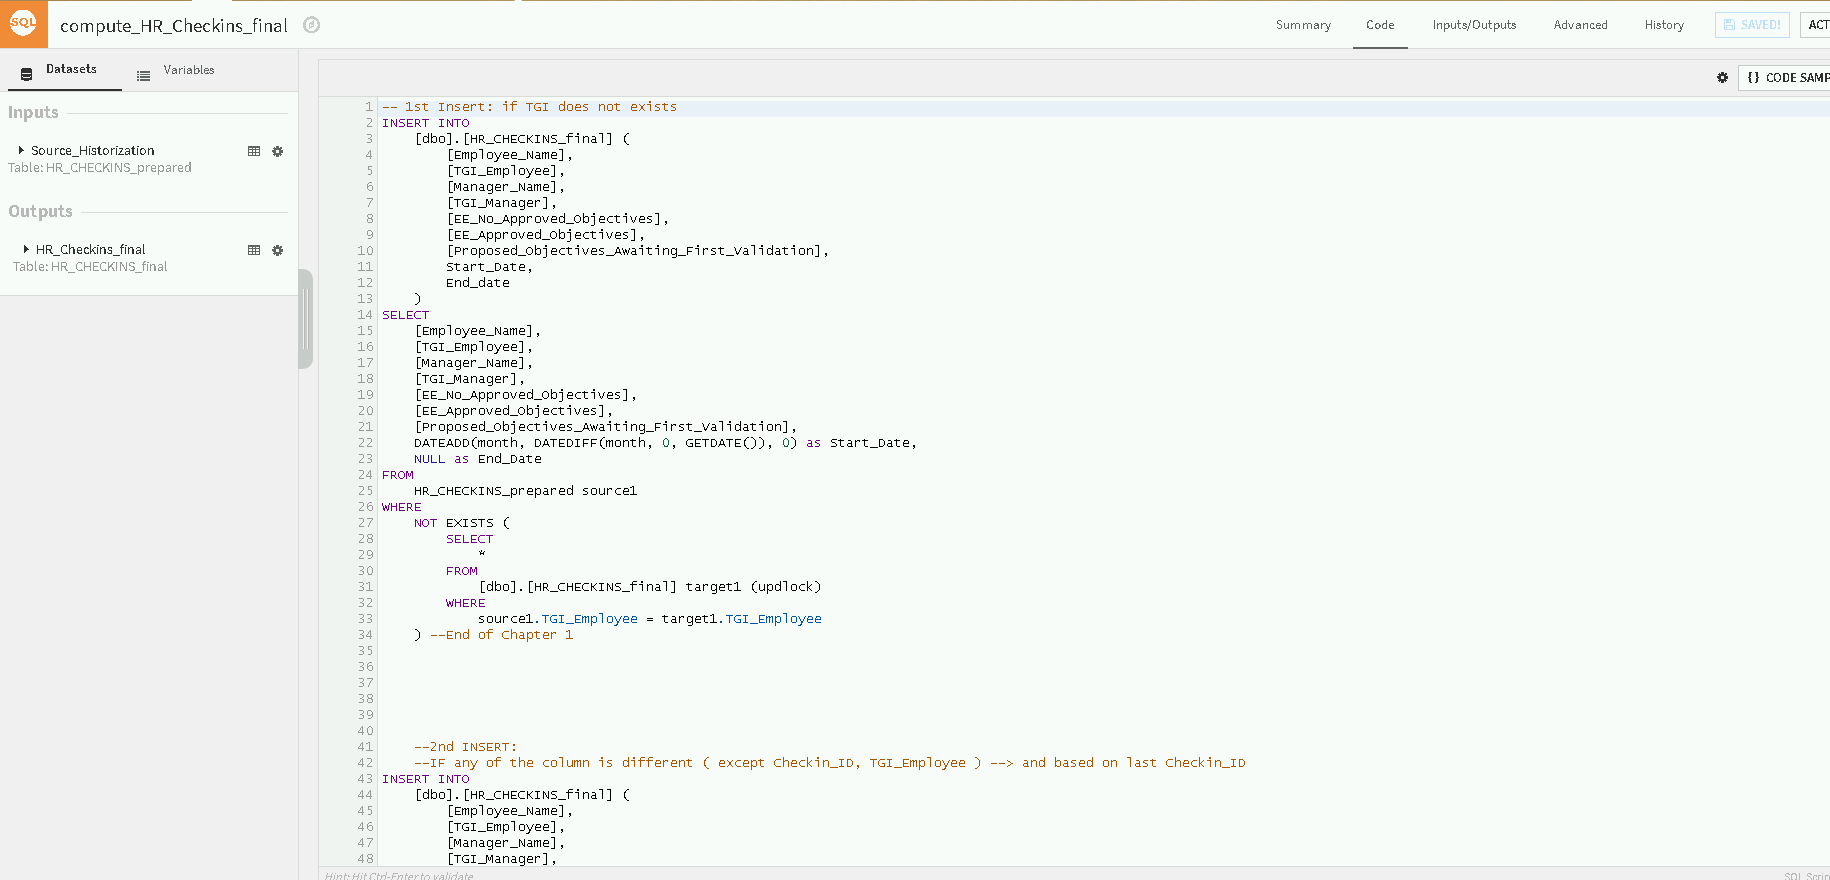The height and width of the screenshot is (880, 1830).
Task: Click the Inputs section heading
Action: tap(33, 113)
